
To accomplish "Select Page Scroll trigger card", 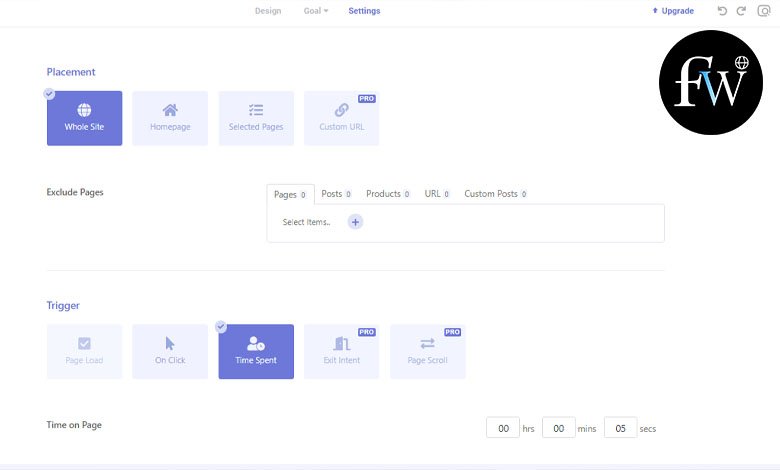I will (428, 352).
